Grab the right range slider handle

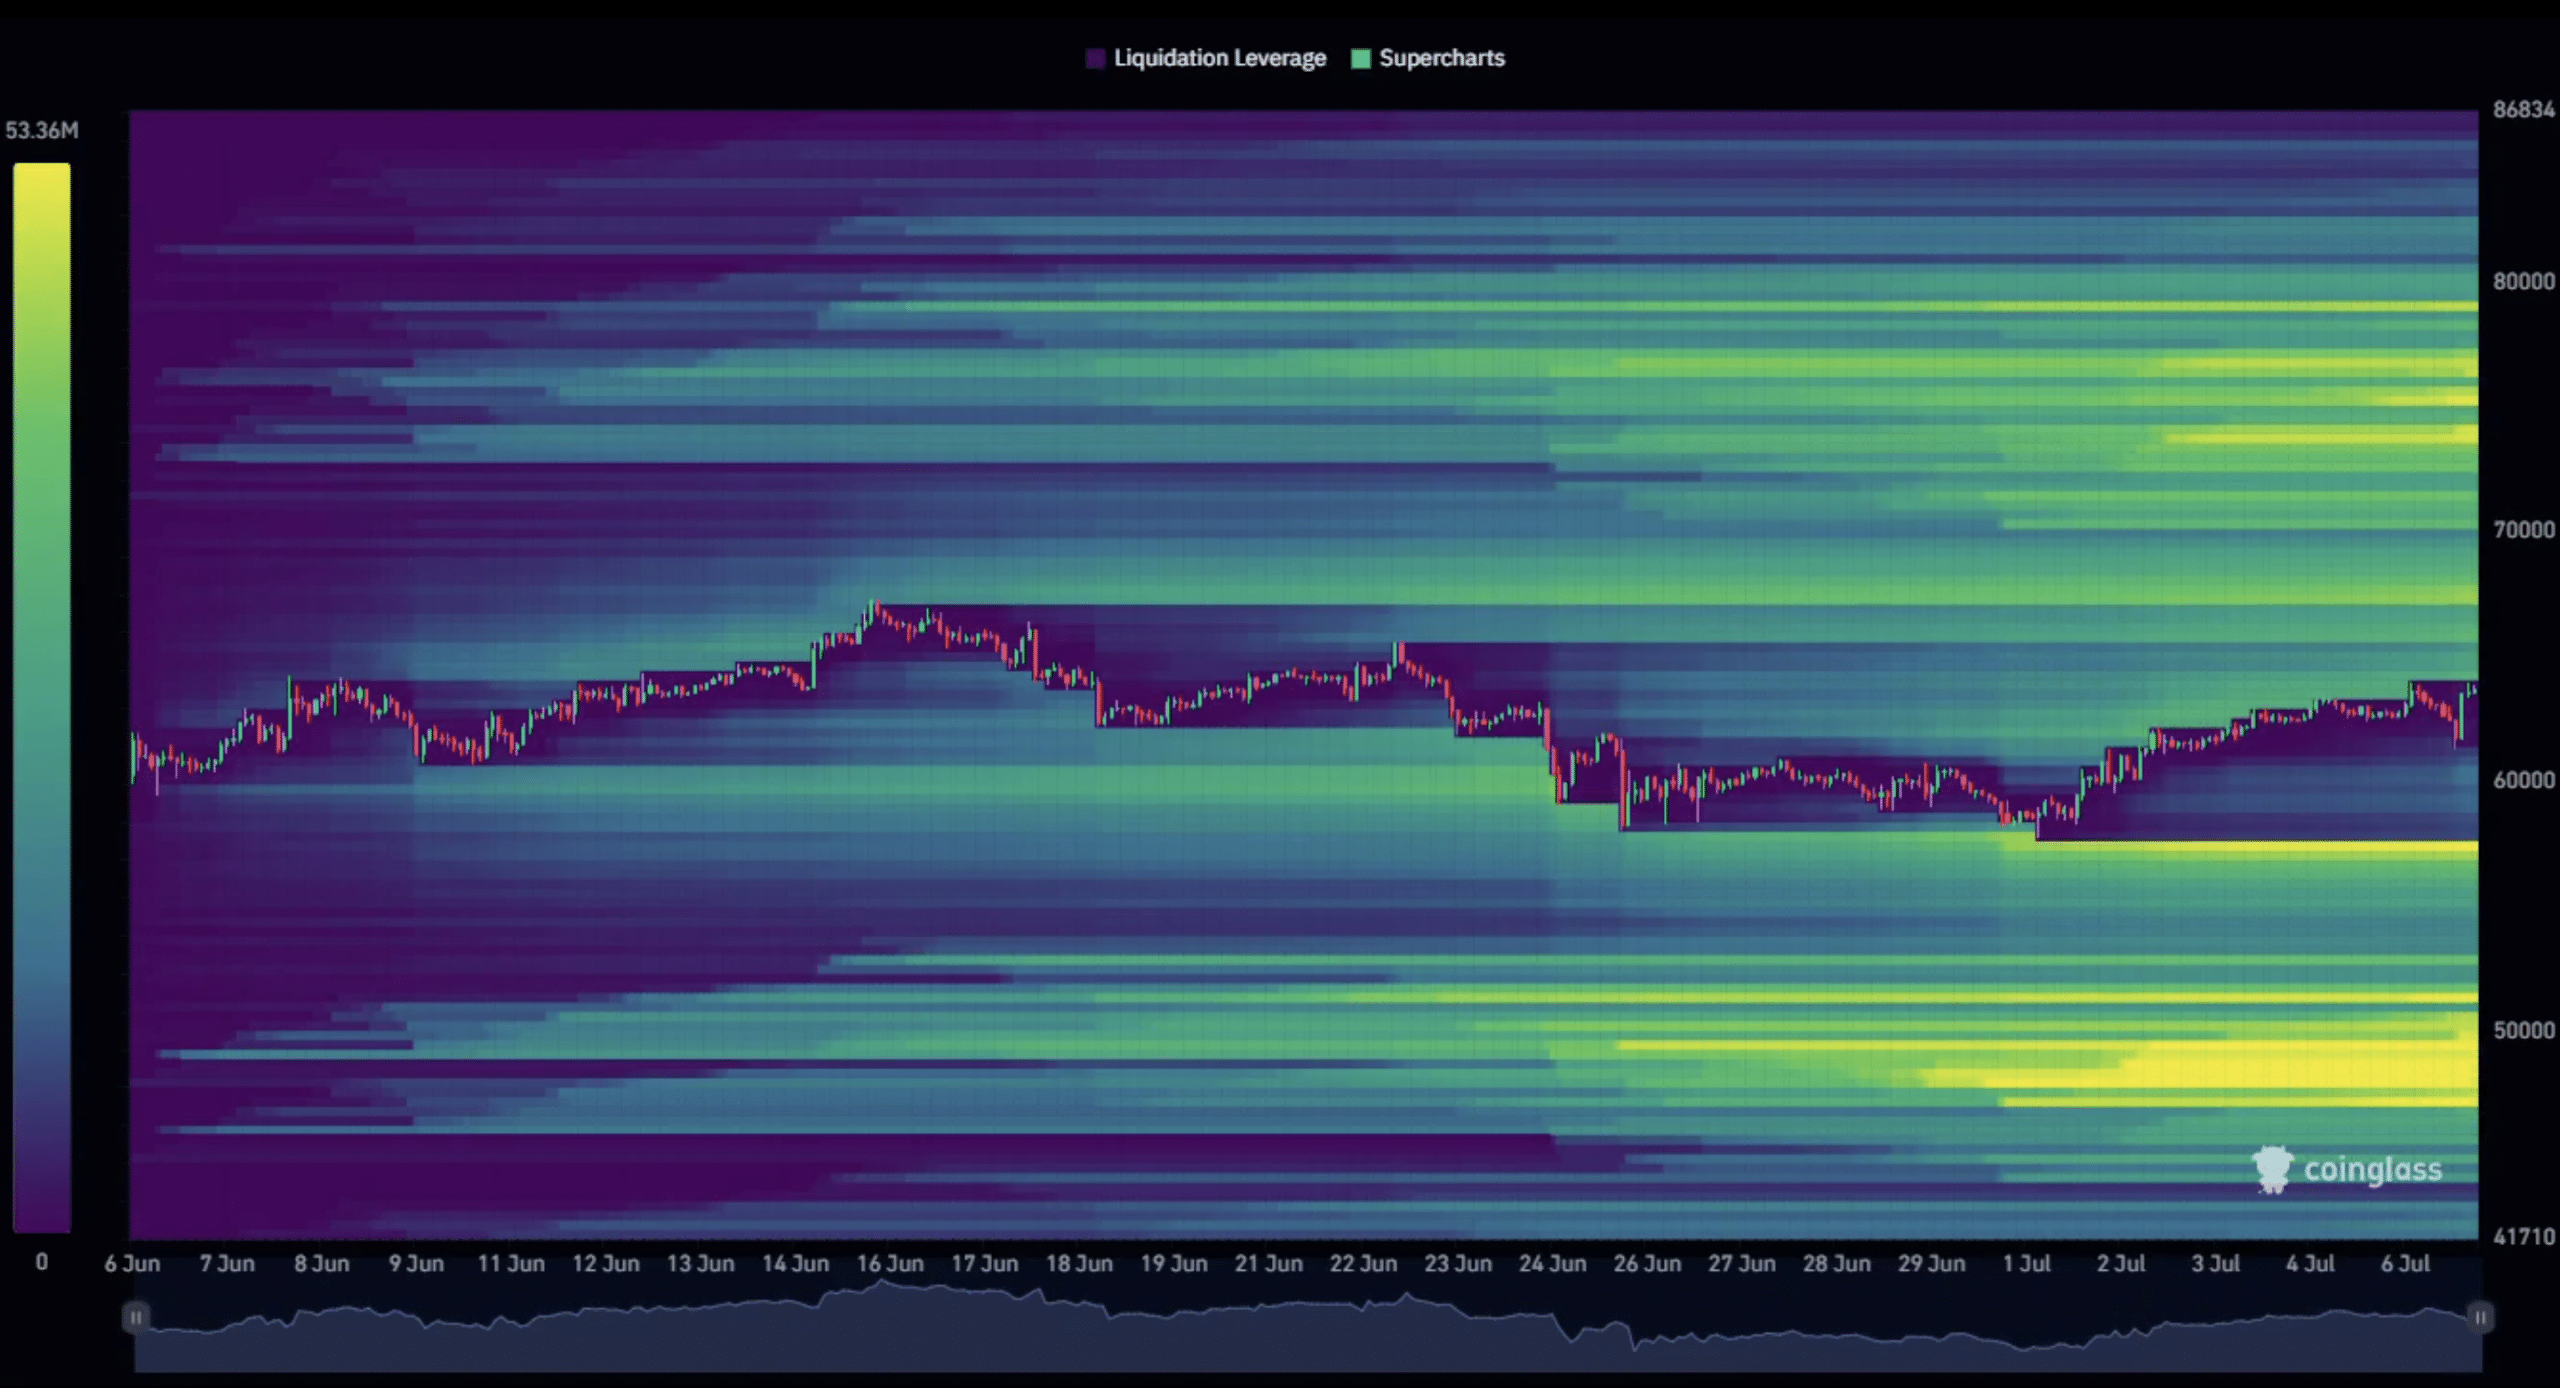2480,1317
